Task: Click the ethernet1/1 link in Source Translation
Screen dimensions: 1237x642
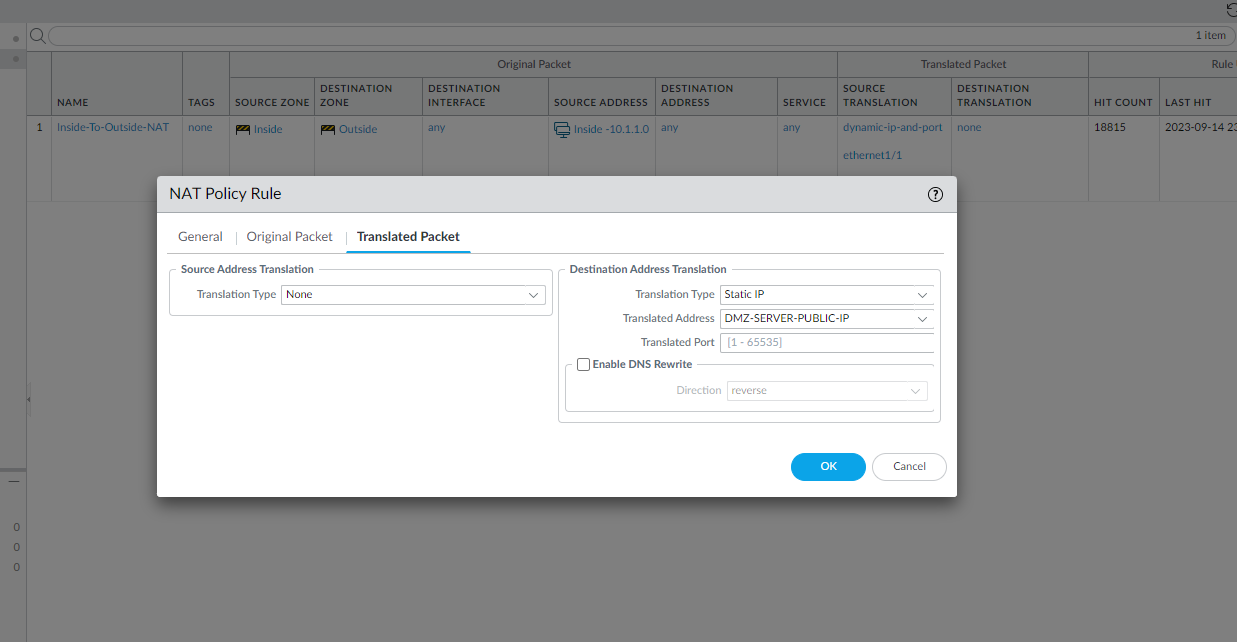Action: [x=870, y=153]
